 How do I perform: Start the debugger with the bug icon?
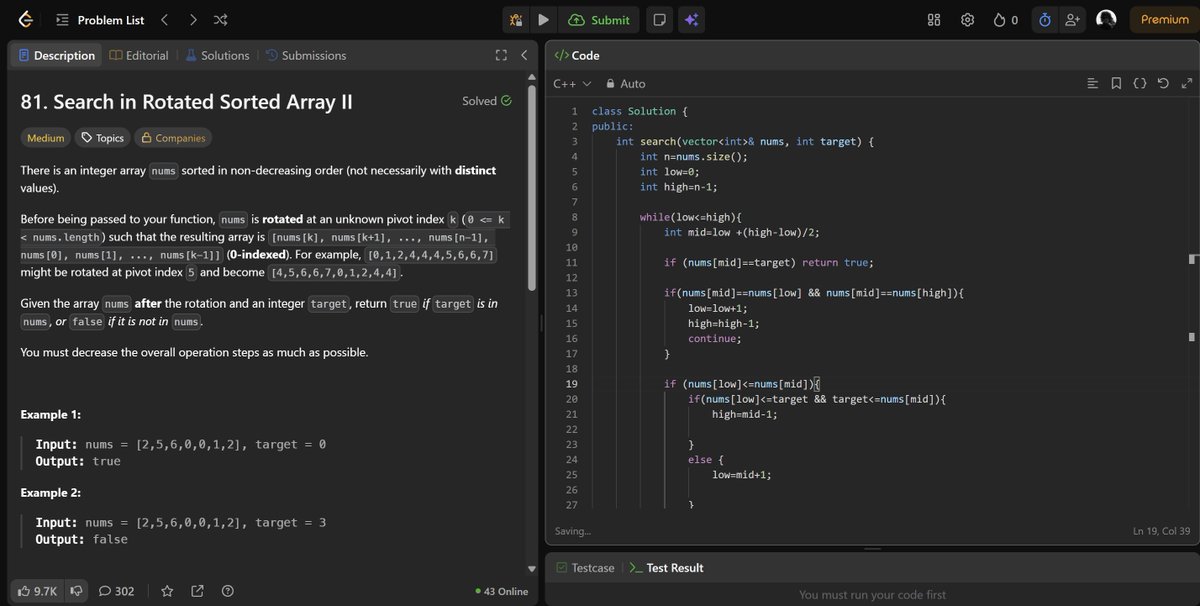coord(516,20)
